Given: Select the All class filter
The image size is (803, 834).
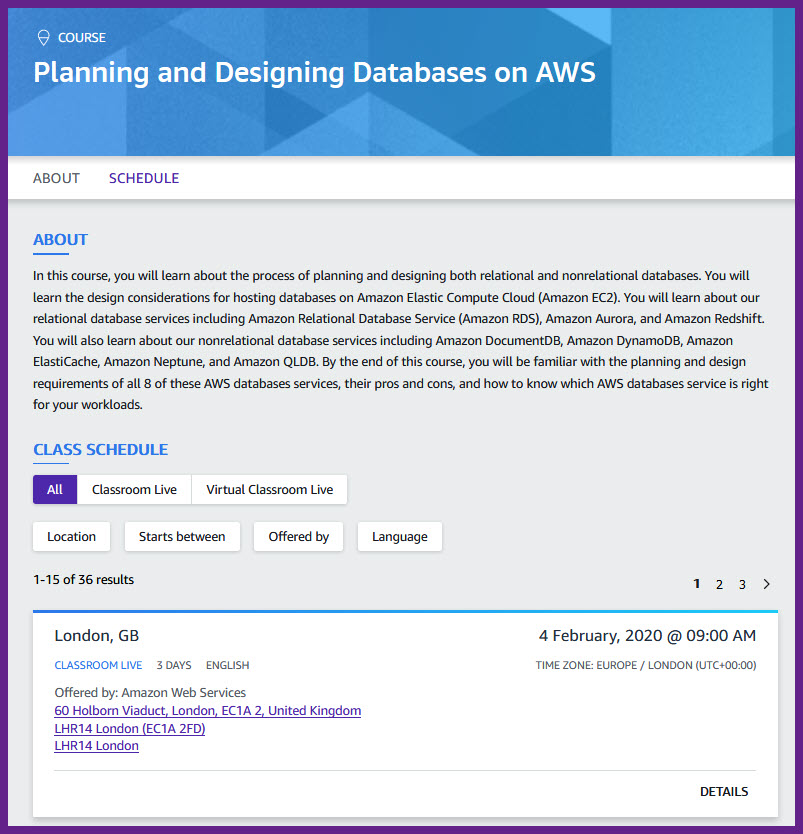Looking at the screenshot, I should point(55,489).
